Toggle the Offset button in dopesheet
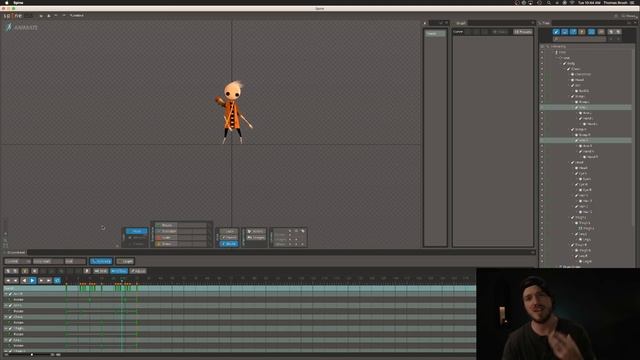 pyautogui.click(x=119, y=271)
